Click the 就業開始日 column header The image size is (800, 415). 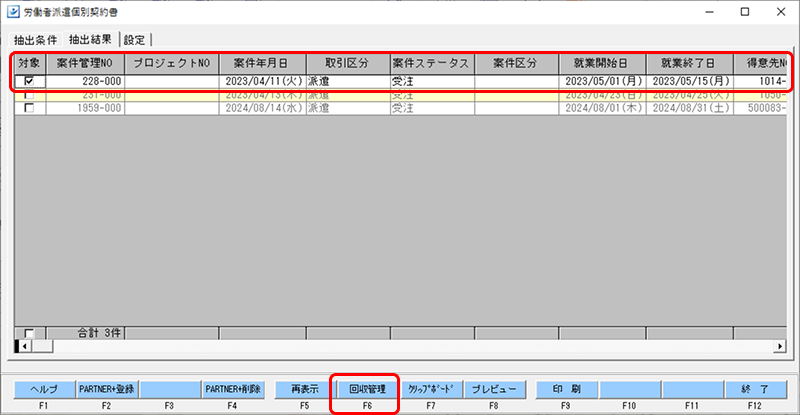tap(603, 63)
